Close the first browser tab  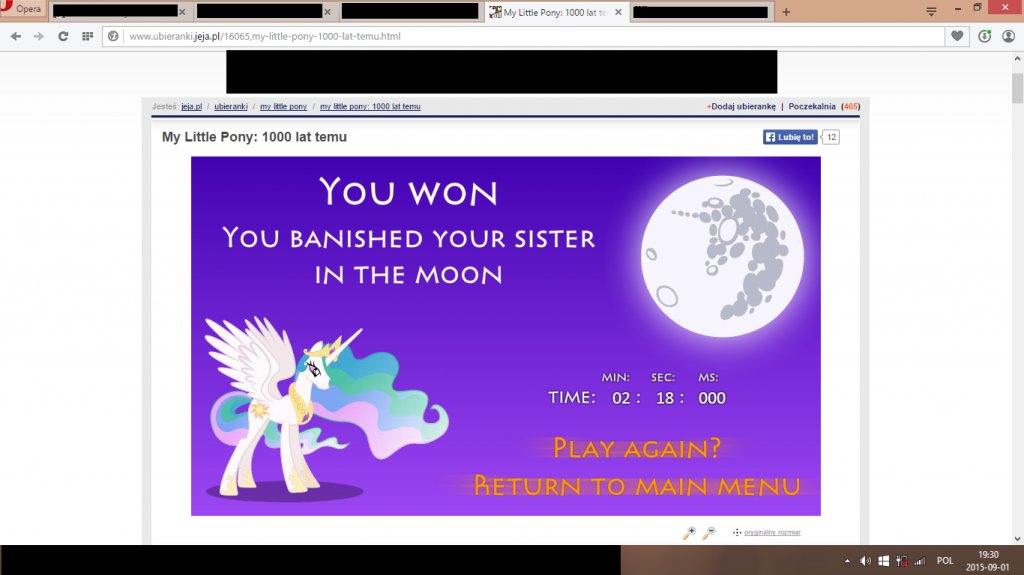[x=182, y=12]
